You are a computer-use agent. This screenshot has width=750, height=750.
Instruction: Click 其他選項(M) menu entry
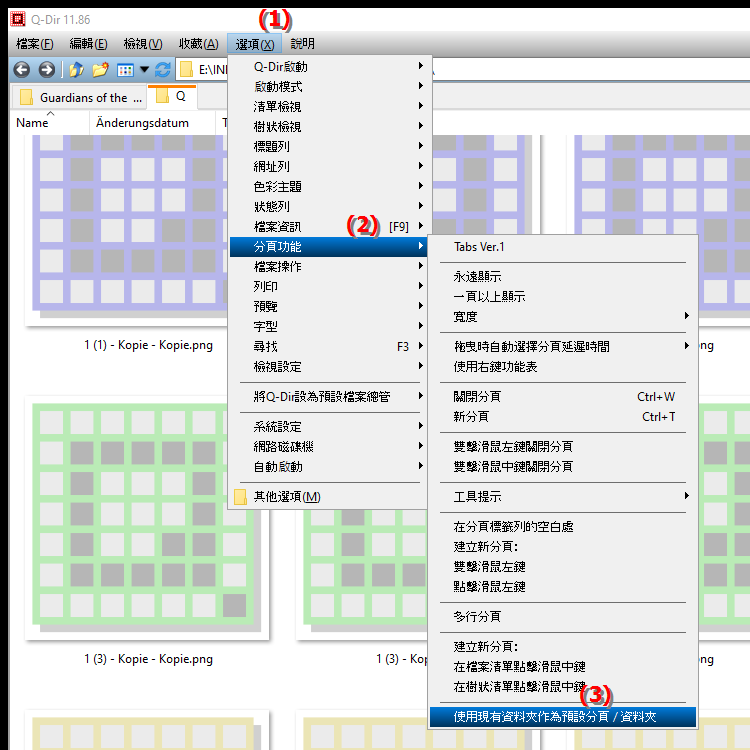(330, 497)
